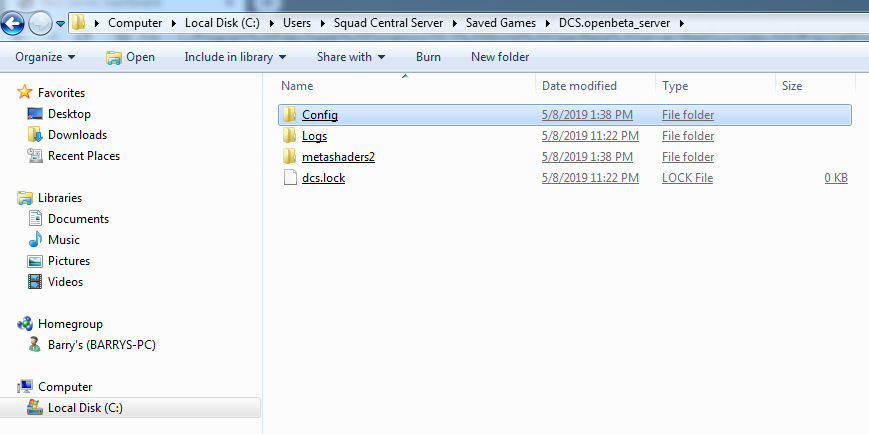Click the Forward navigation arrow button

click(40, 23)
